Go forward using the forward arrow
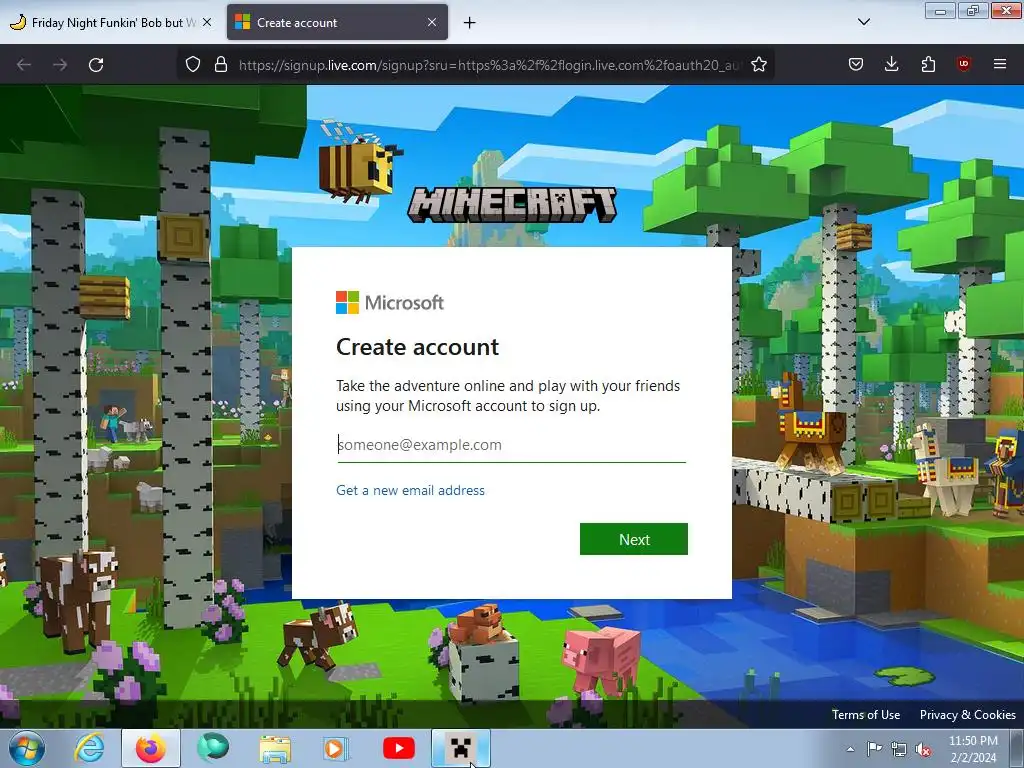1024x768 pixels. coord(60,65)
